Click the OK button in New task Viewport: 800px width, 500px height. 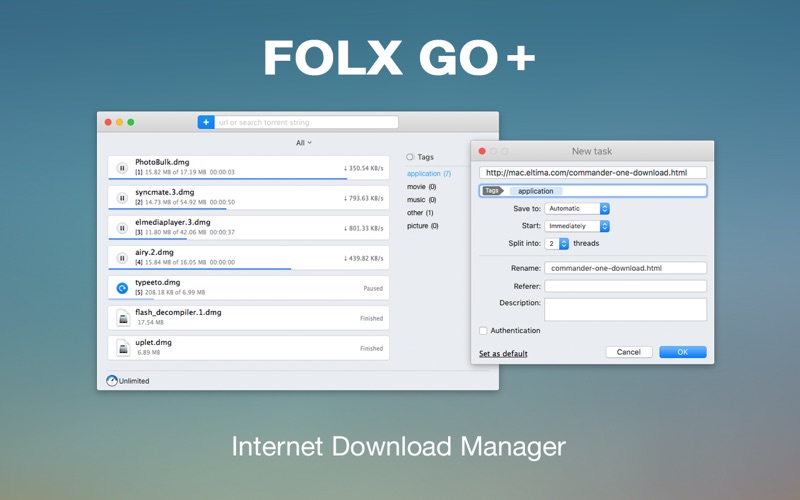point(683,352)
